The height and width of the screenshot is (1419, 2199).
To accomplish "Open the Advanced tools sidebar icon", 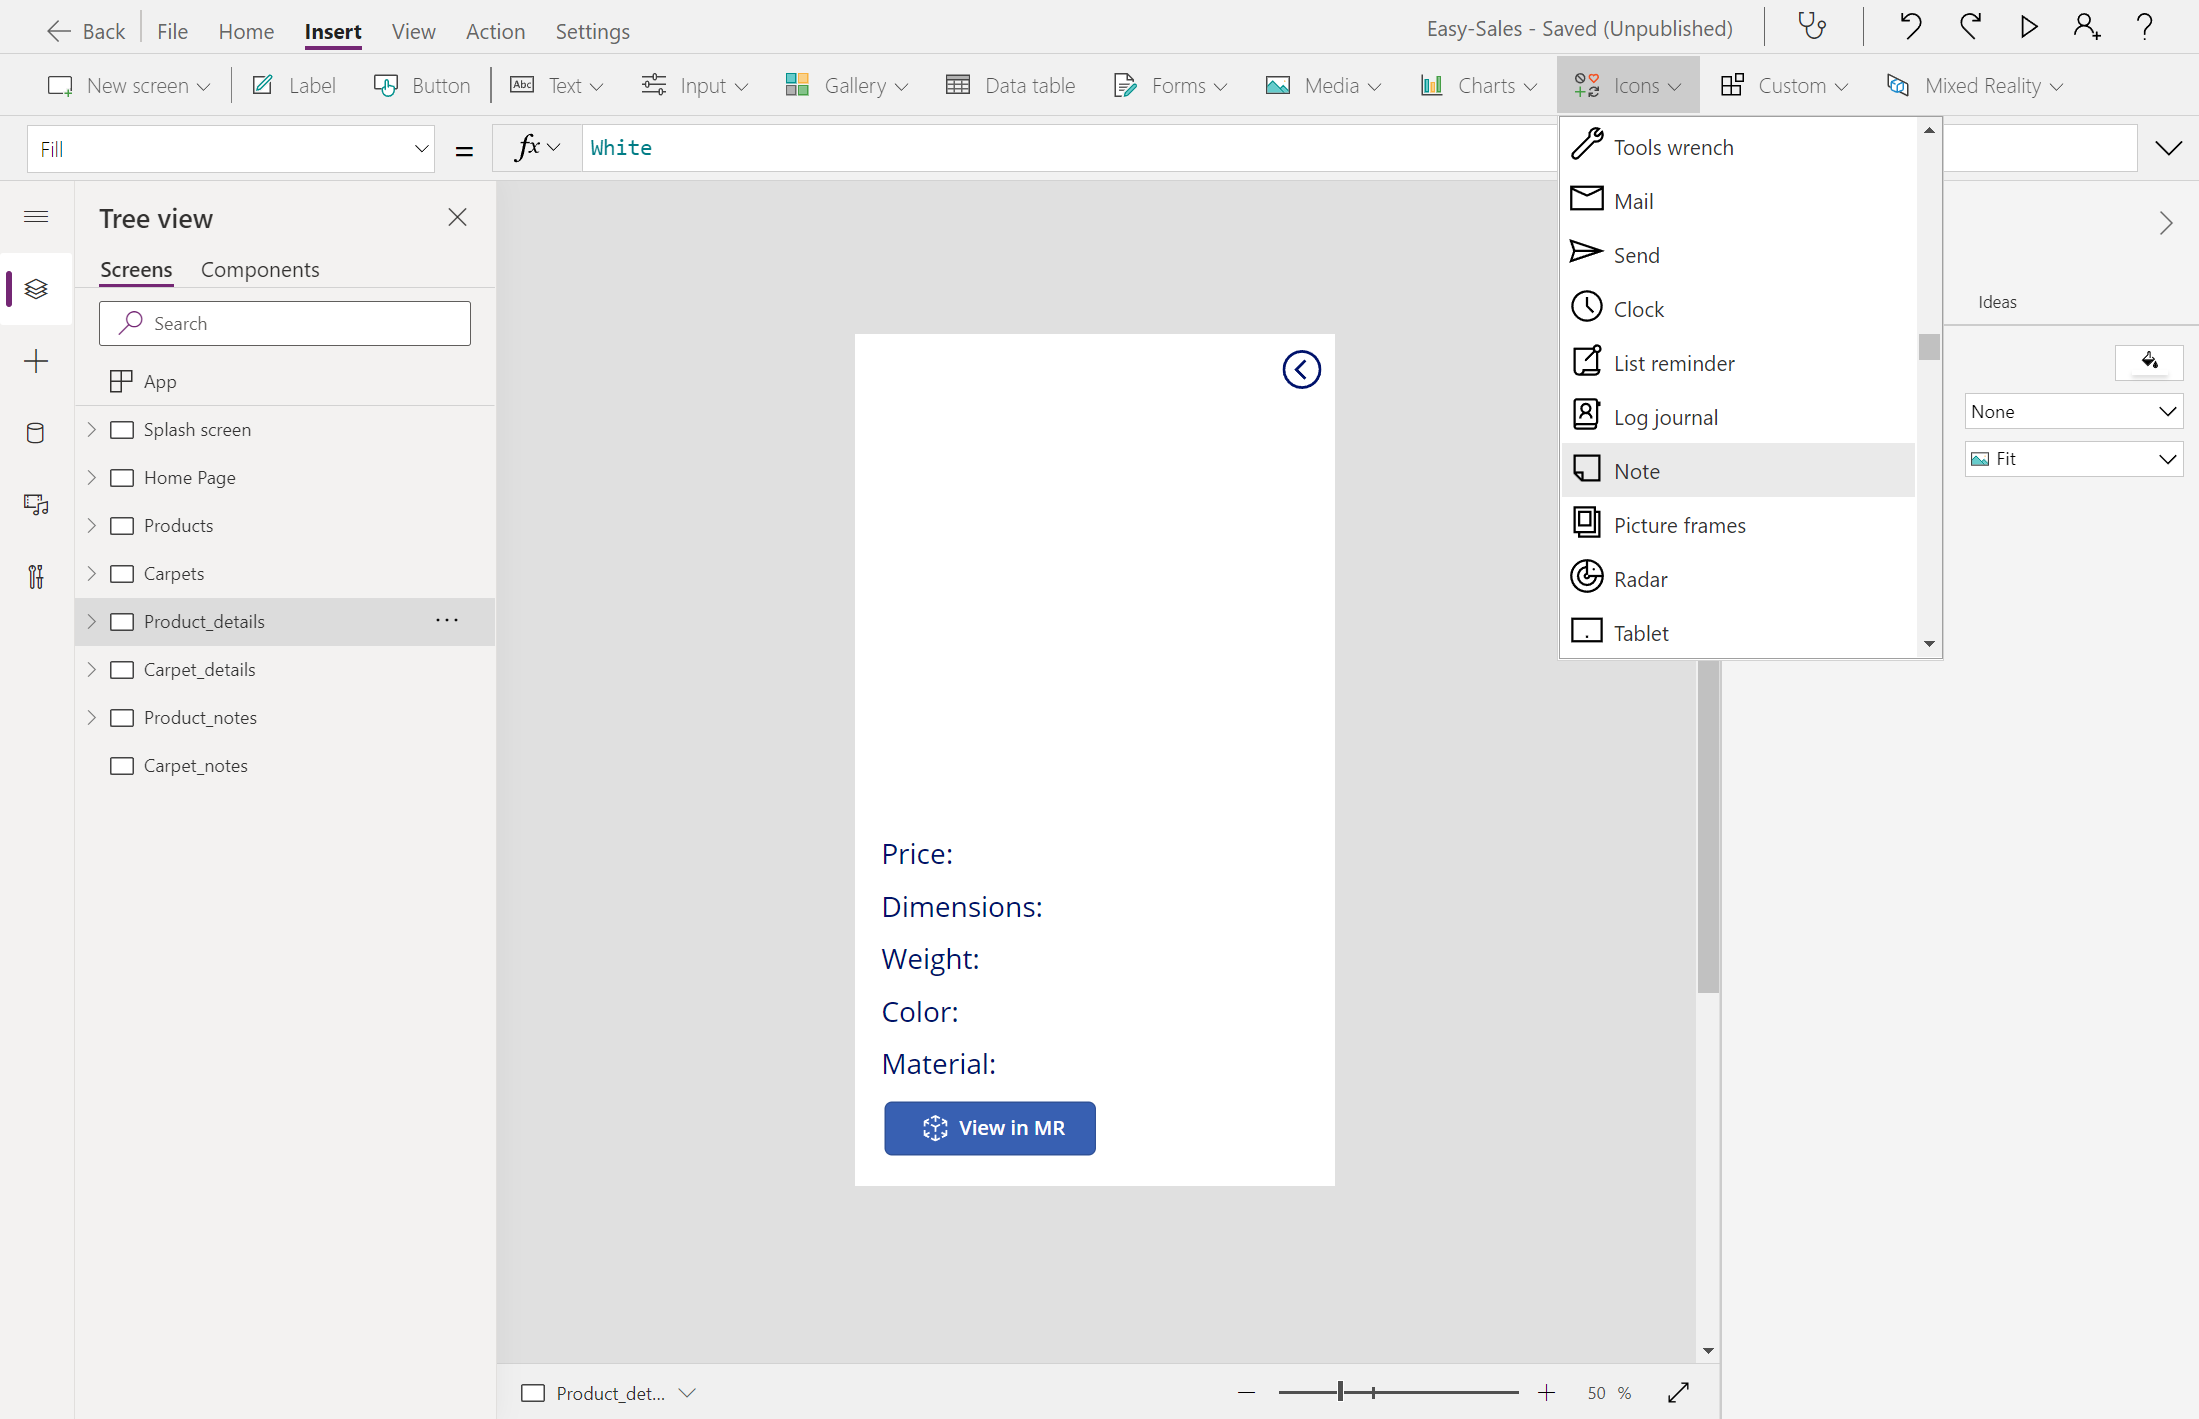I will 36,577.
